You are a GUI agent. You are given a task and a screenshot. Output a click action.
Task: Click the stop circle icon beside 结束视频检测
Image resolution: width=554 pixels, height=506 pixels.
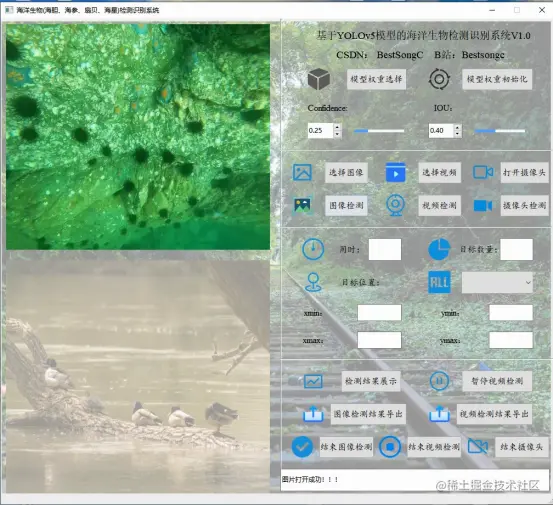pyautogui.click(x=390, y=447)
